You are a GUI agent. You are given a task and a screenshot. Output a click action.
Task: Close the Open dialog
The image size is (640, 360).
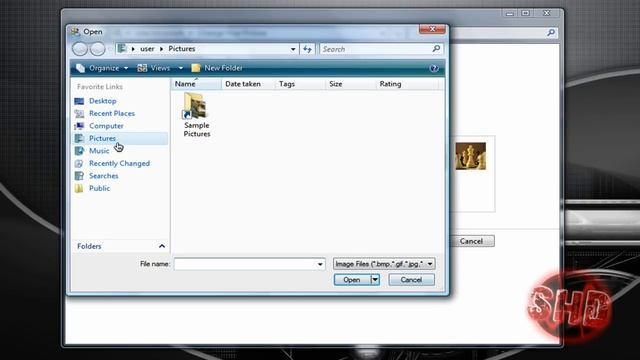[x=432, y=29]
